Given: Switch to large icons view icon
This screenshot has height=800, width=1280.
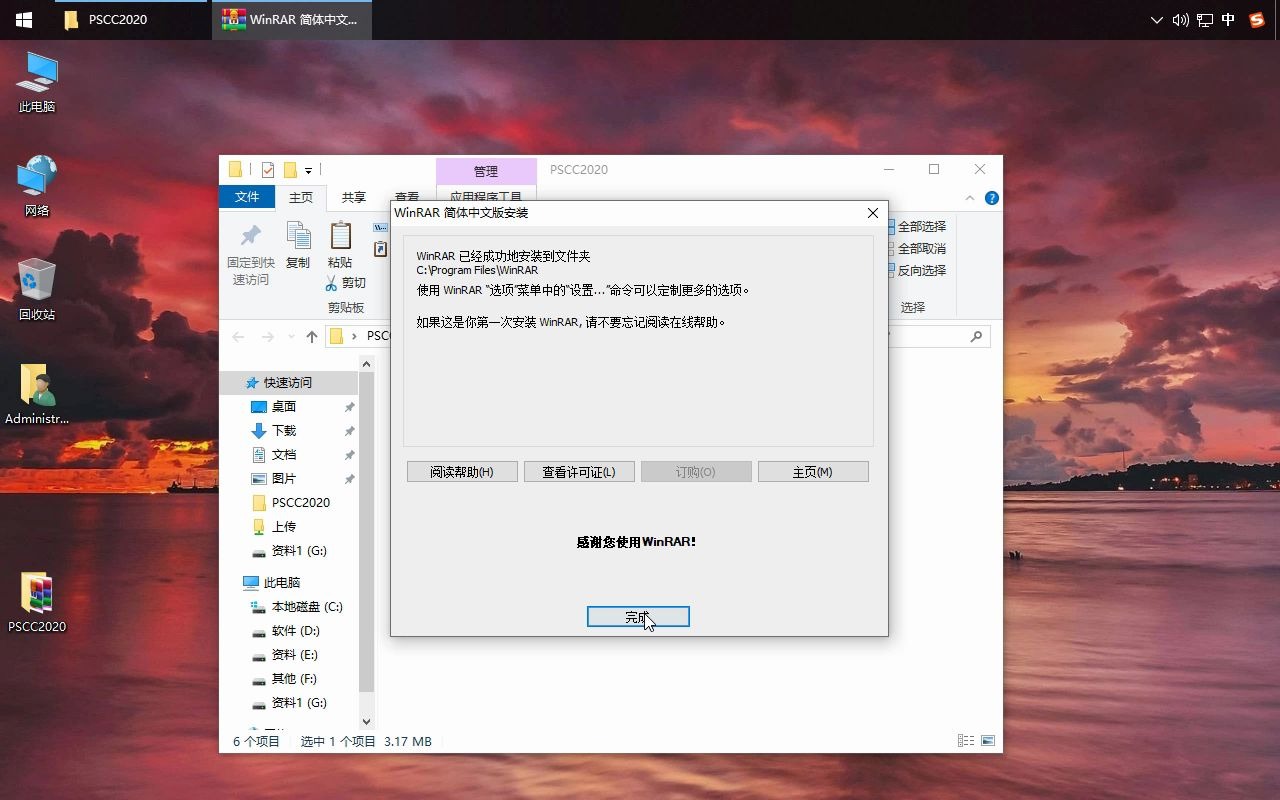Looking at the screenshot, I should (988, 741).
